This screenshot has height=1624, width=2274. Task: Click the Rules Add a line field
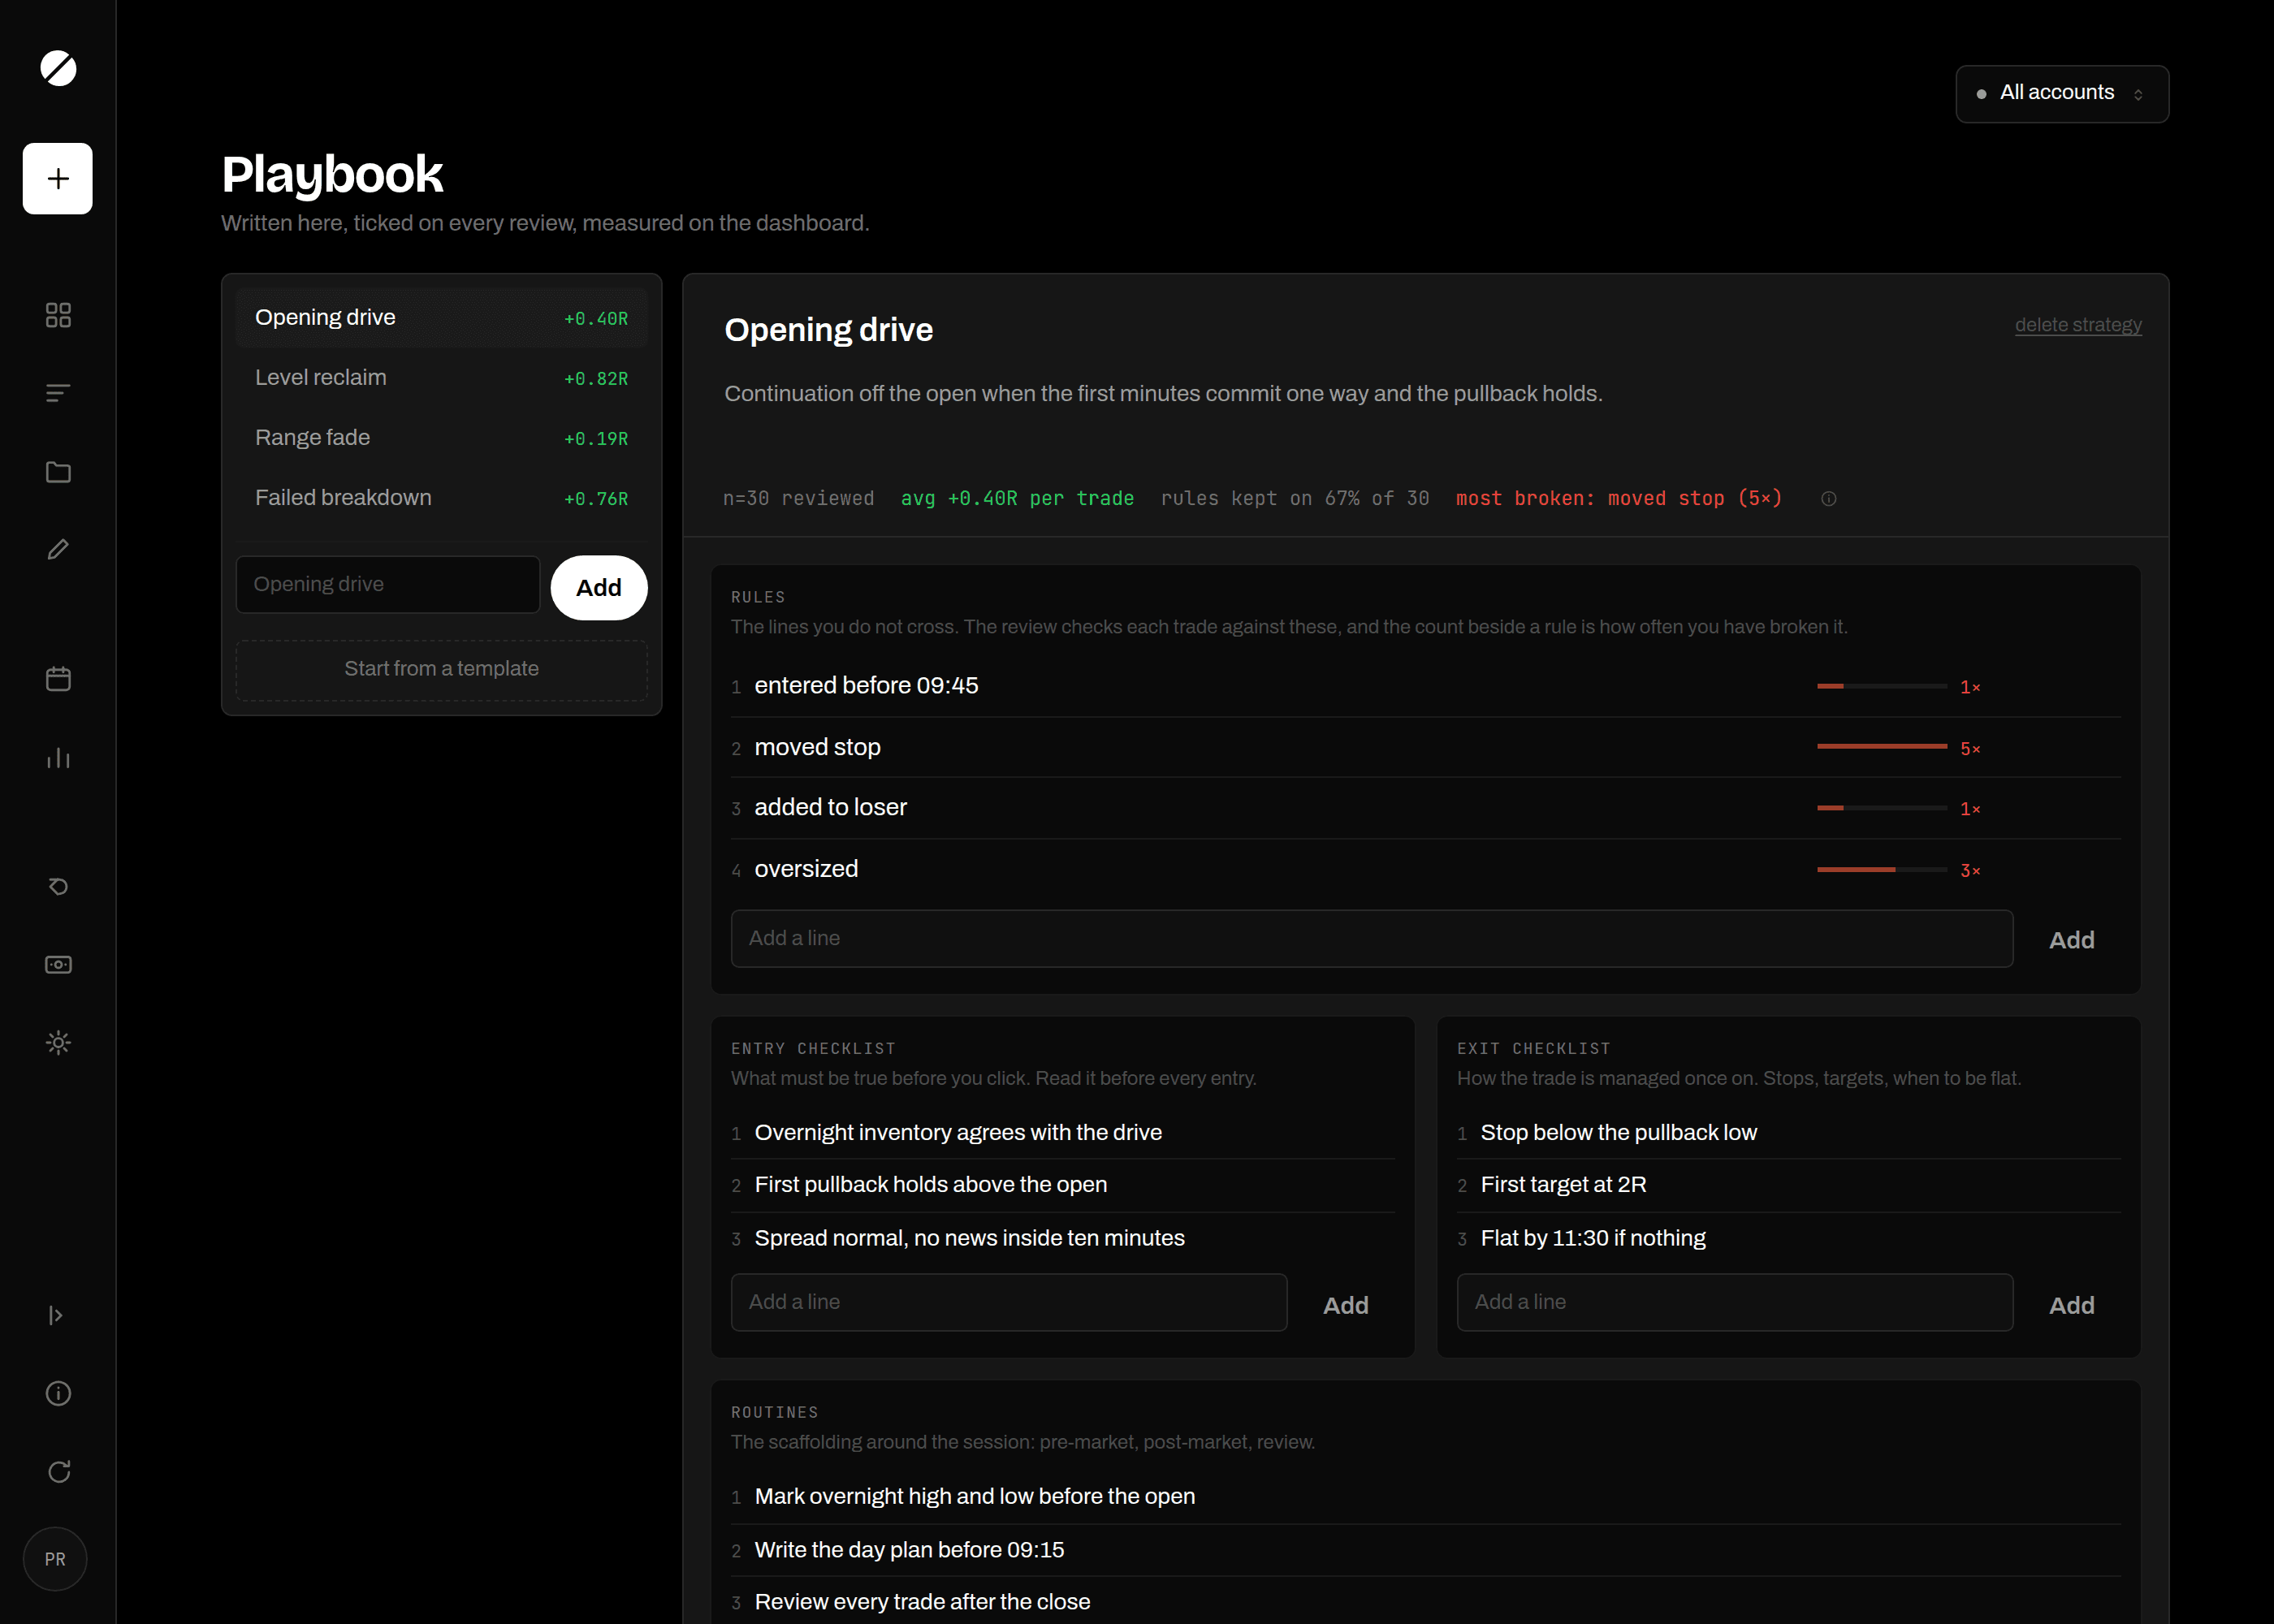coord(1372,939)
